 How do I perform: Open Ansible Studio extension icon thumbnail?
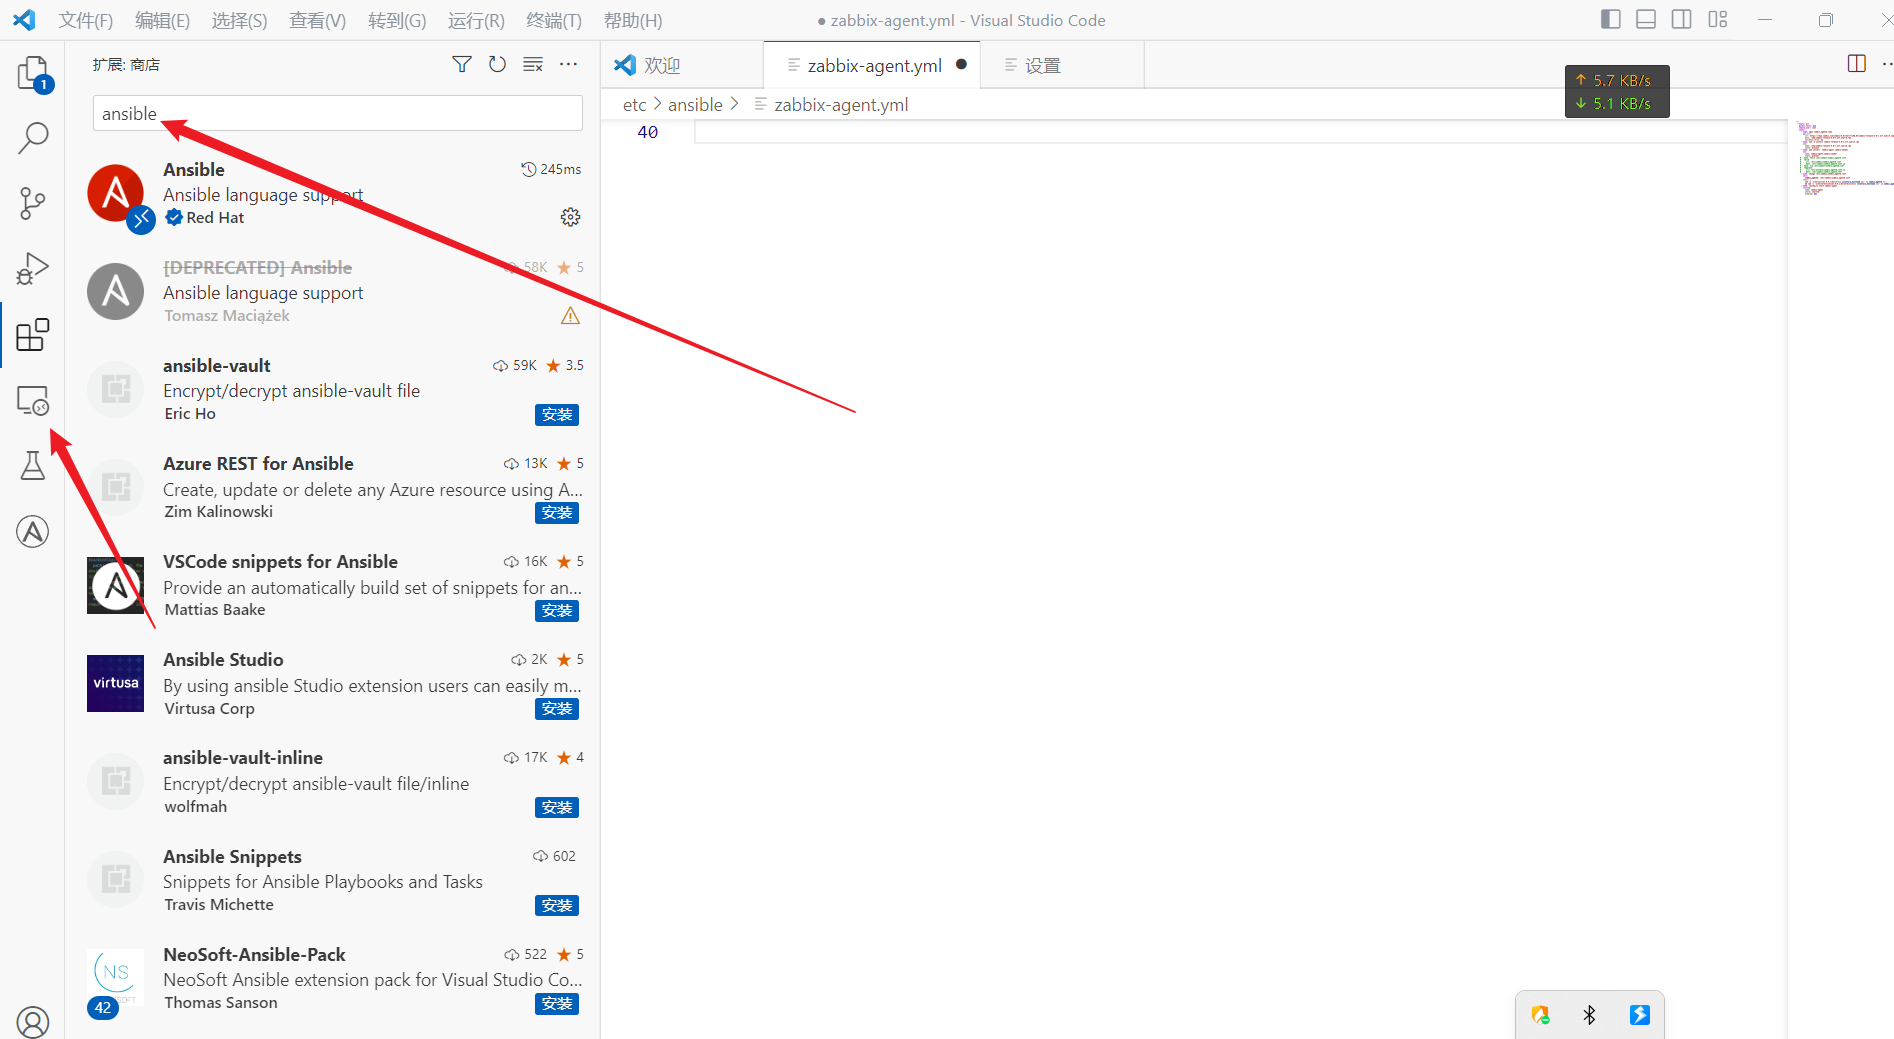click(115, 684)
